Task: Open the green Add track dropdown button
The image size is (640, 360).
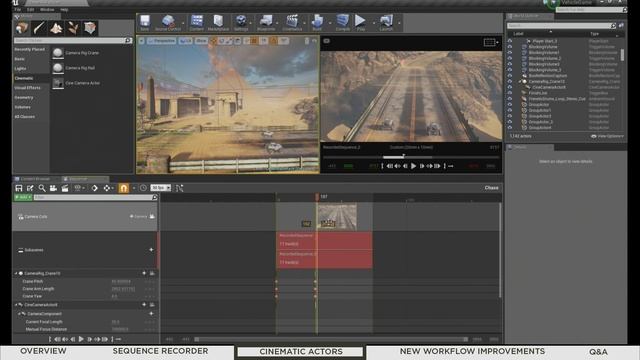Action: click(23, 197)
